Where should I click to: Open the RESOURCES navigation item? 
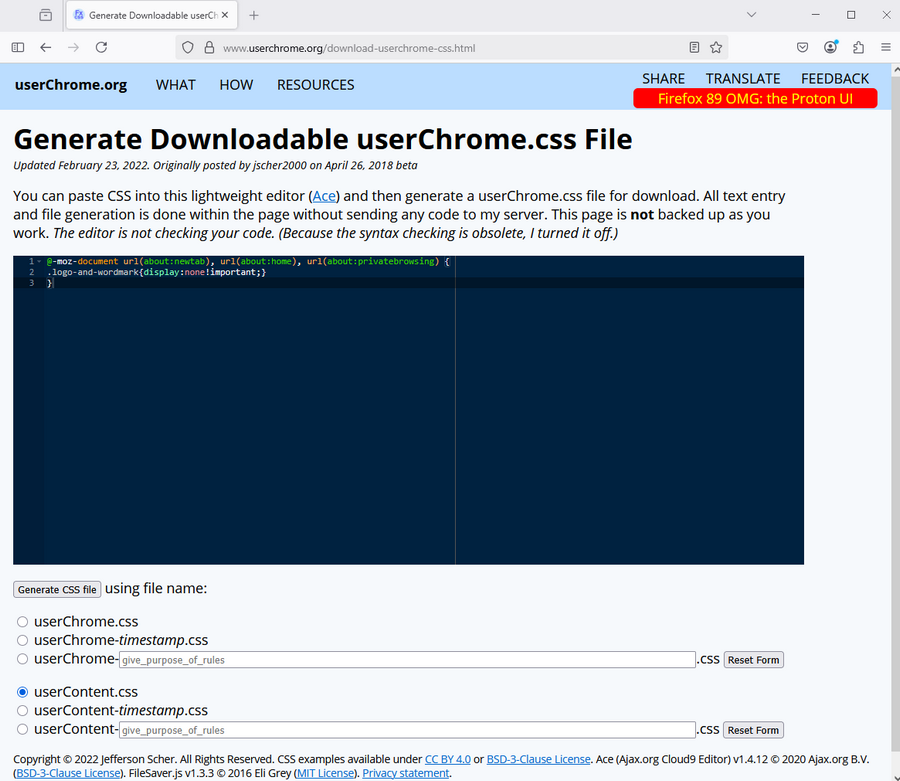coord(315,85)
